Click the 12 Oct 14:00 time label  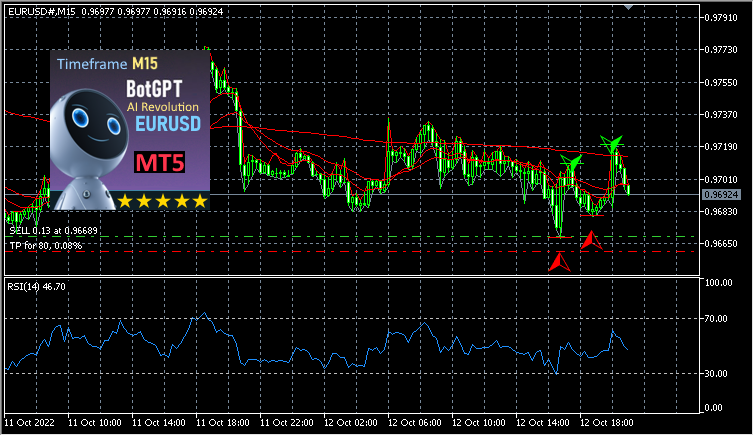[542, 423]
